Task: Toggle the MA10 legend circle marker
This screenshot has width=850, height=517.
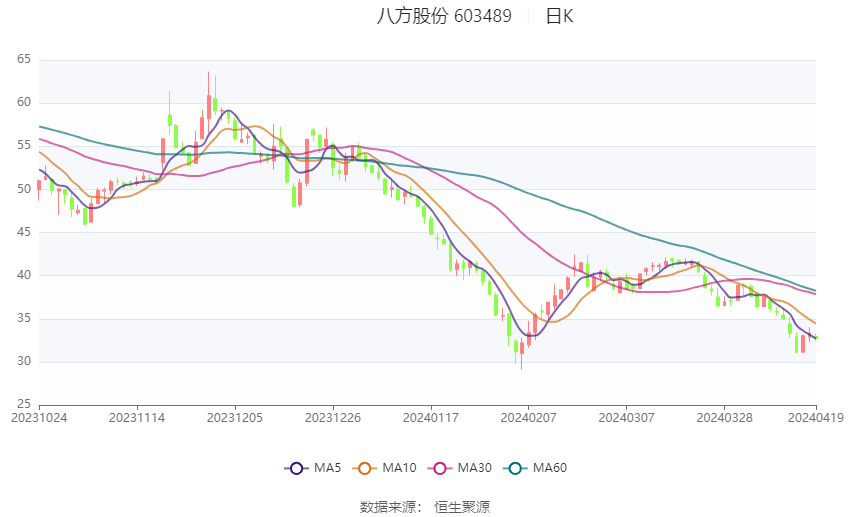Action: pyautogui.click(x=365, y=468)
